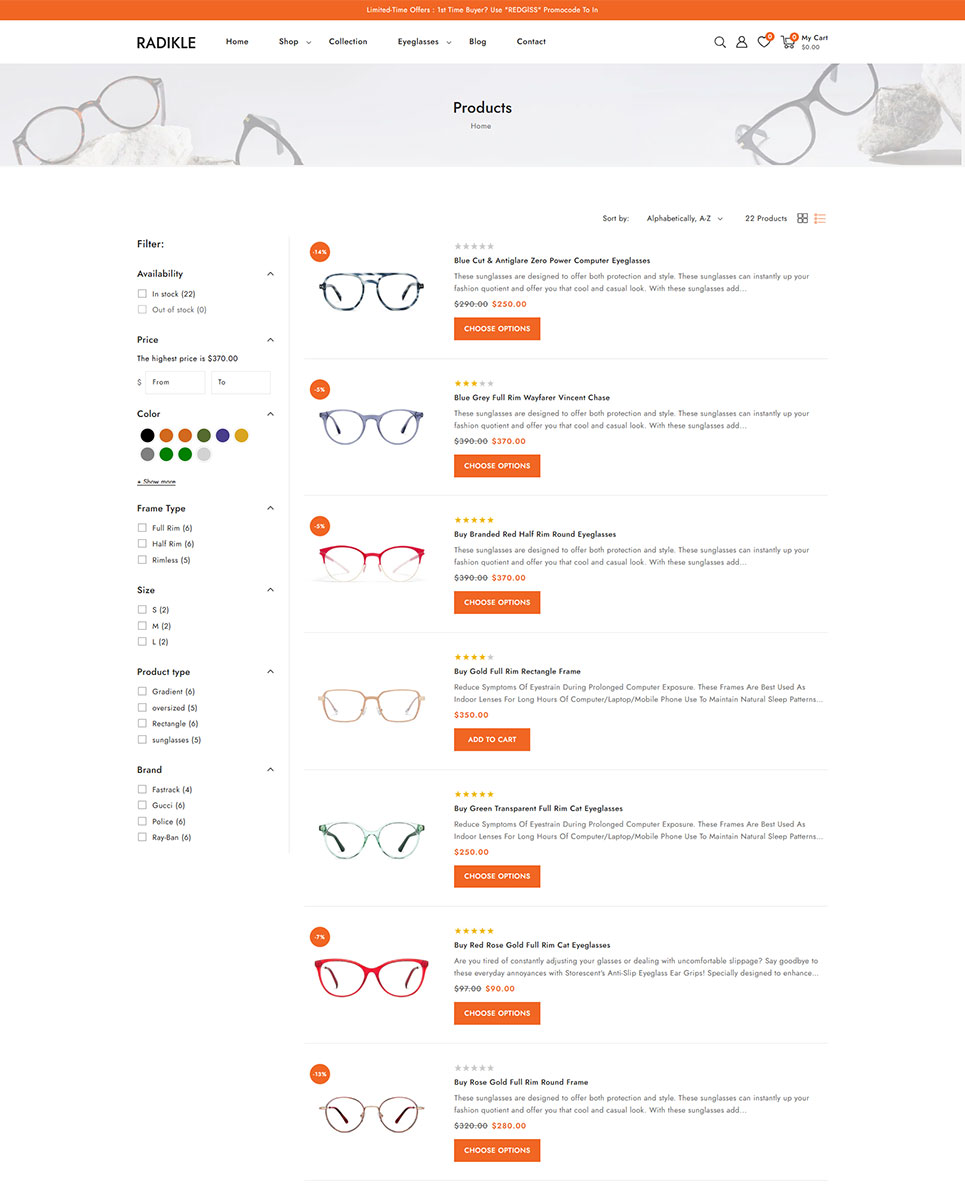Check the Full Rim frame type
This screenshot has width=965, height=1200.
[x=142, y=528]
